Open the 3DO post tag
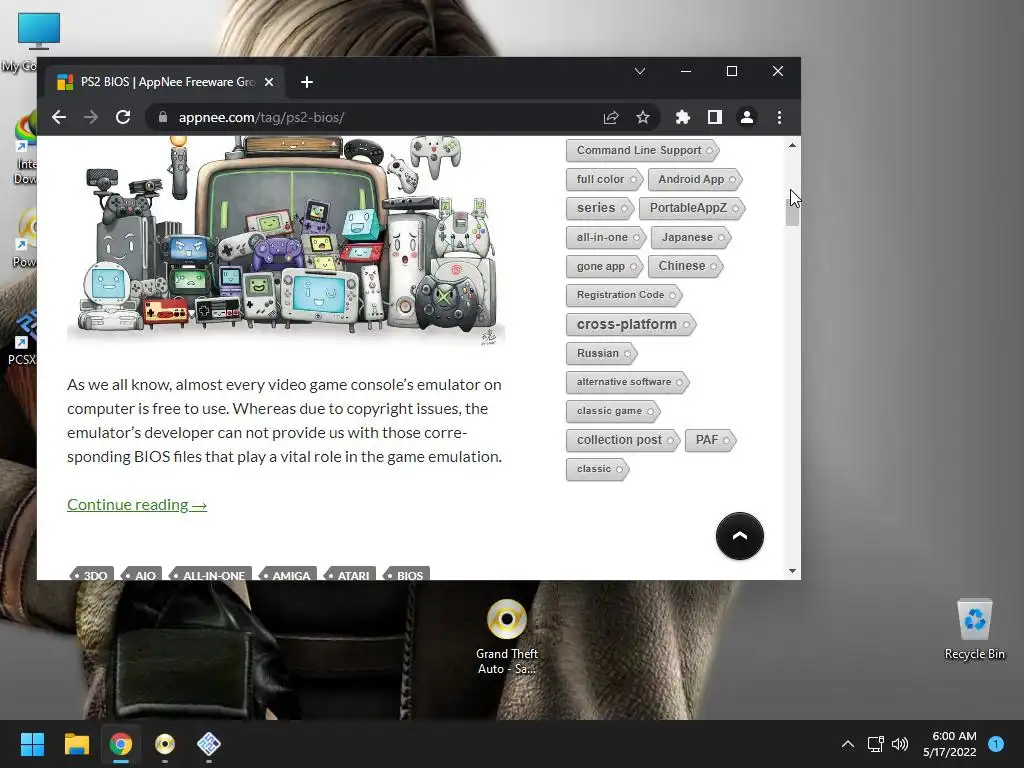 point(92,574)
